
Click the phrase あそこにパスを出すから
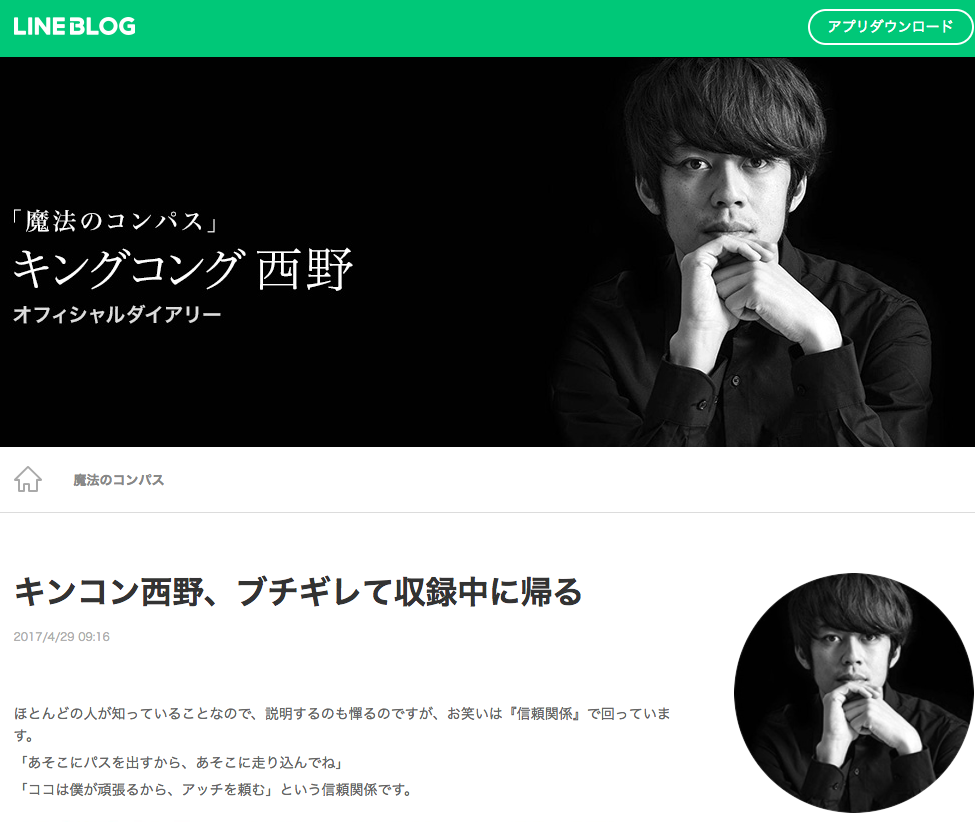coord(106,762)
